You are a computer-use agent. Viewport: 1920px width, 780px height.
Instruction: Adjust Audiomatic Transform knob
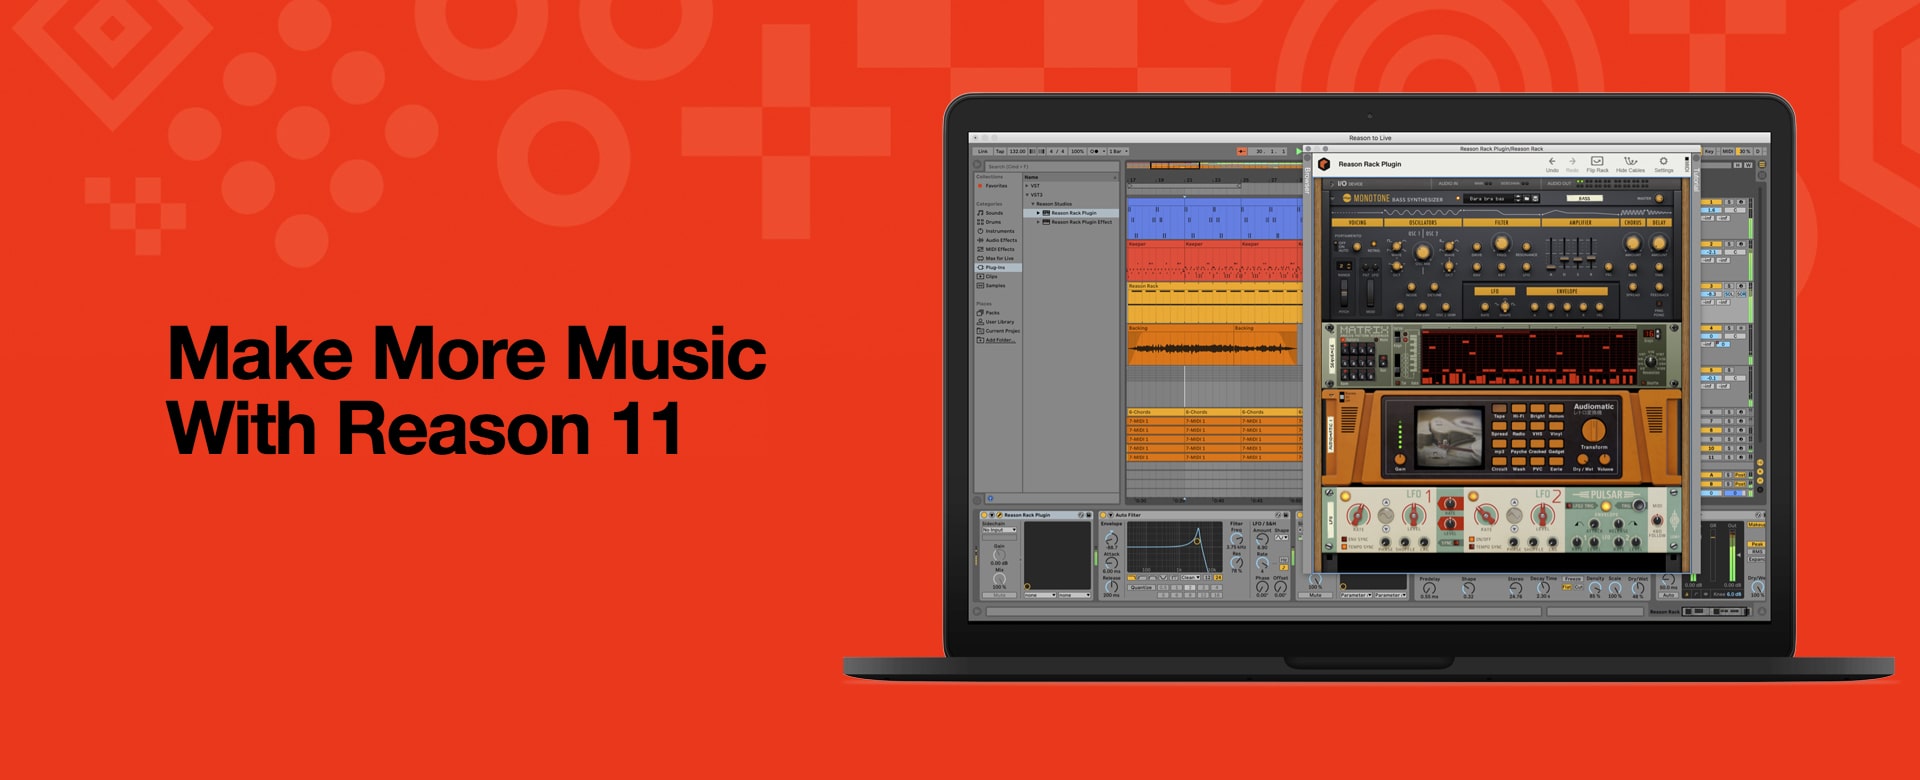point(1594,431)
